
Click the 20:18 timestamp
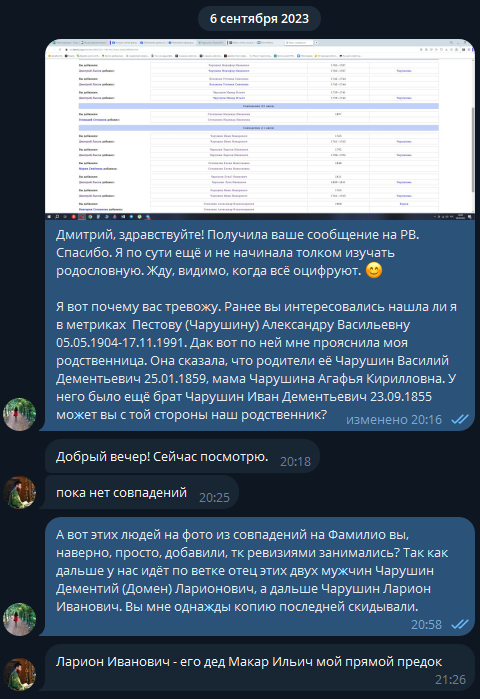tap(295, 461)
